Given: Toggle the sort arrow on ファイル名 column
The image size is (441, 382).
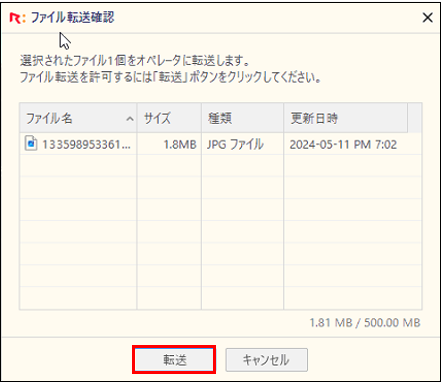Looking at the screenshot, I should click(x=130, y=118).
